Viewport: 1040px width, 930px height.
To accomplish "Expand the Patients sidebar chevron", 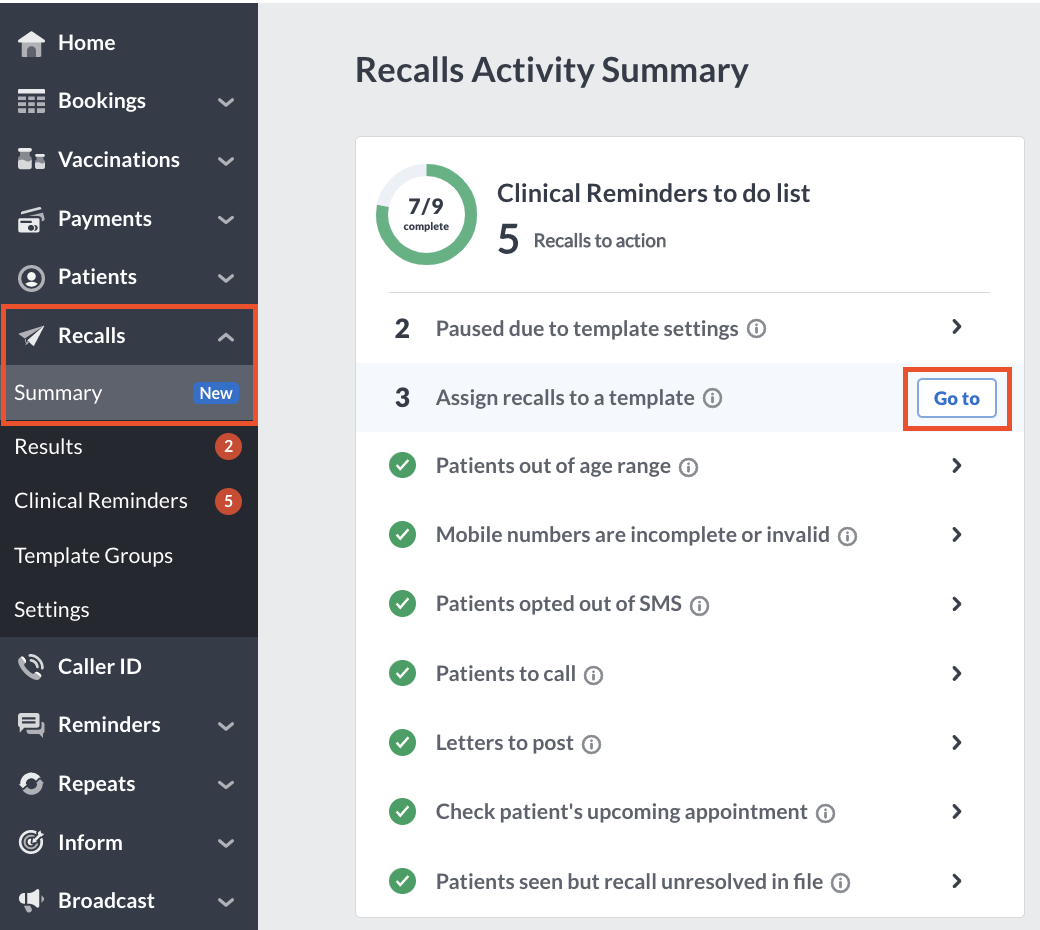I will click(x=226, y=279).
